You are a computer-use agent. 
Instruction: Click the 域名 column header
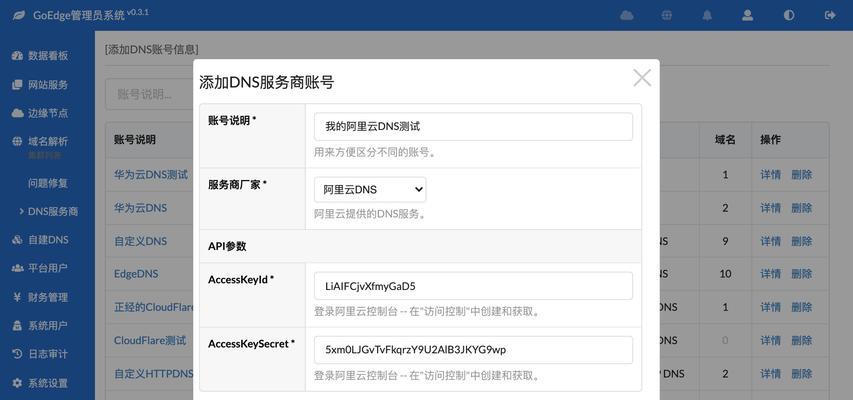coord(725,140)
